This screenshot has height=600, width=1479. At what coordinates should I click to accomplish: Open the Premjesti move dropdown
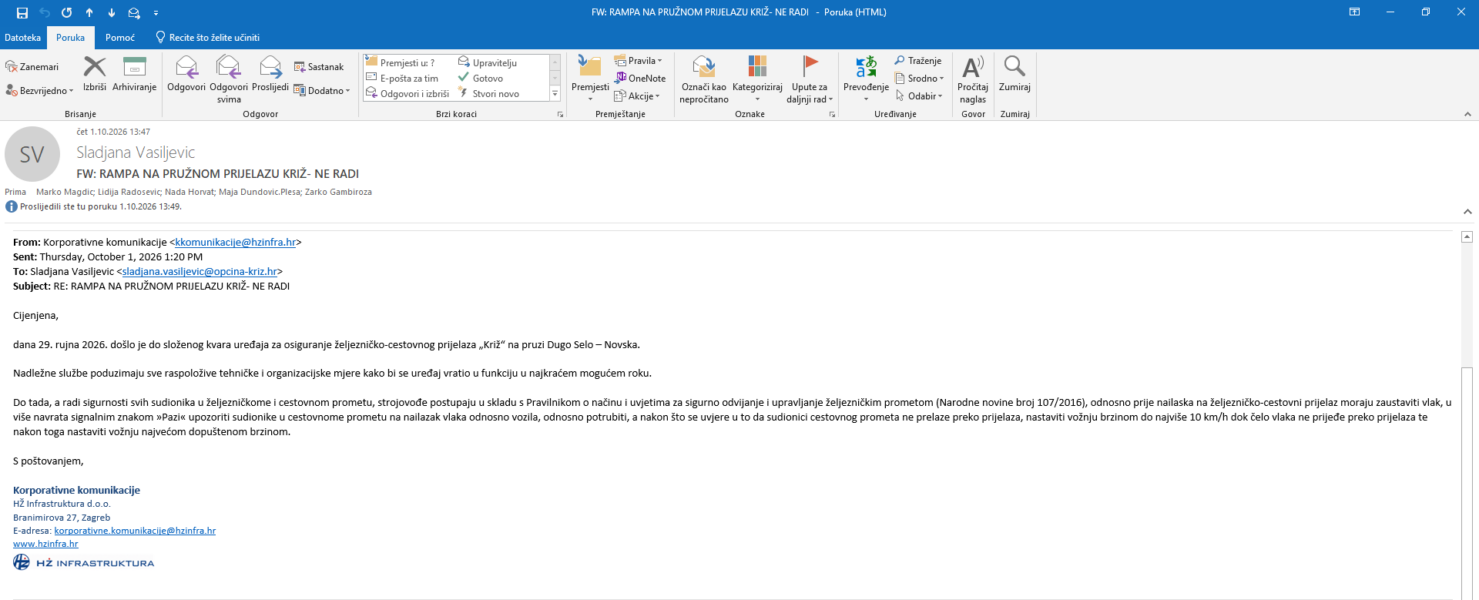click(x=590, y=80)
